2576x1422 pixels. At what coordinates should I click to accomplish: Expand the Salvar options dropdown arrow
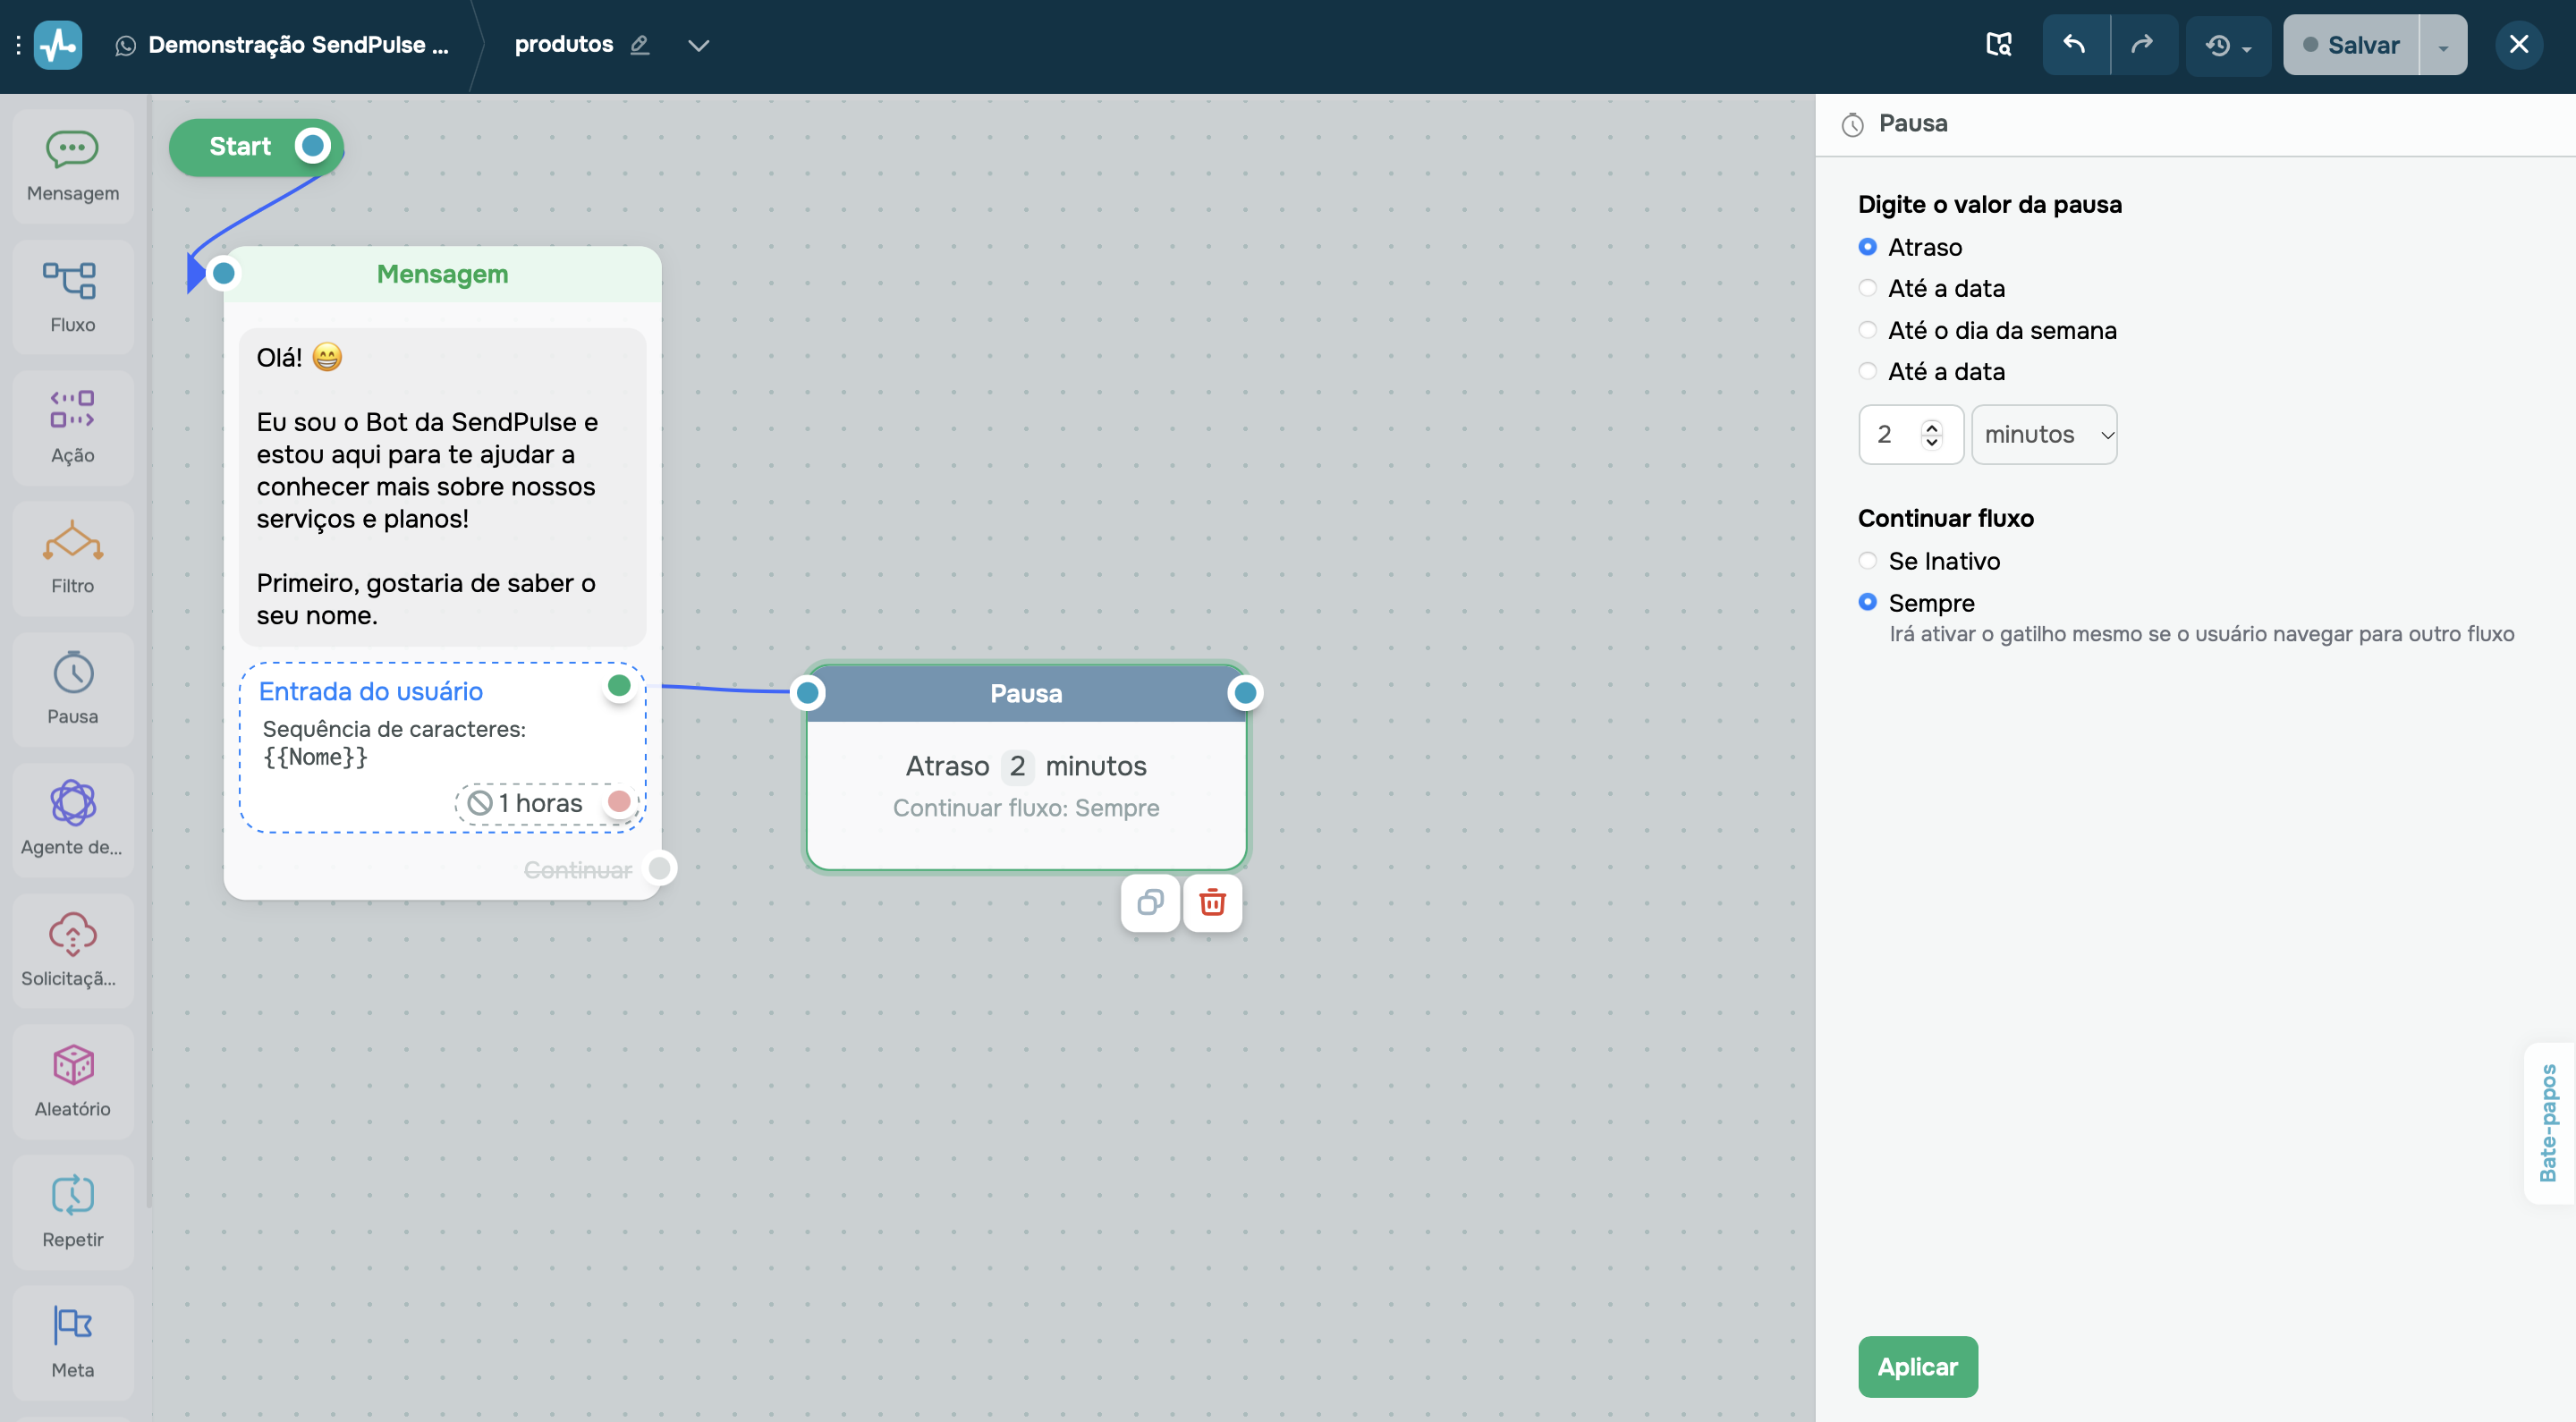[x=2443, y=45]
